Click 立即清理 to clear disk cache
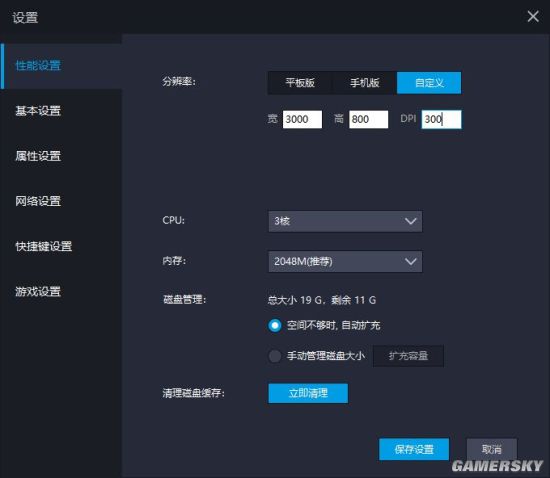This screenshot has height=478, width=550. tap(308, 393)
